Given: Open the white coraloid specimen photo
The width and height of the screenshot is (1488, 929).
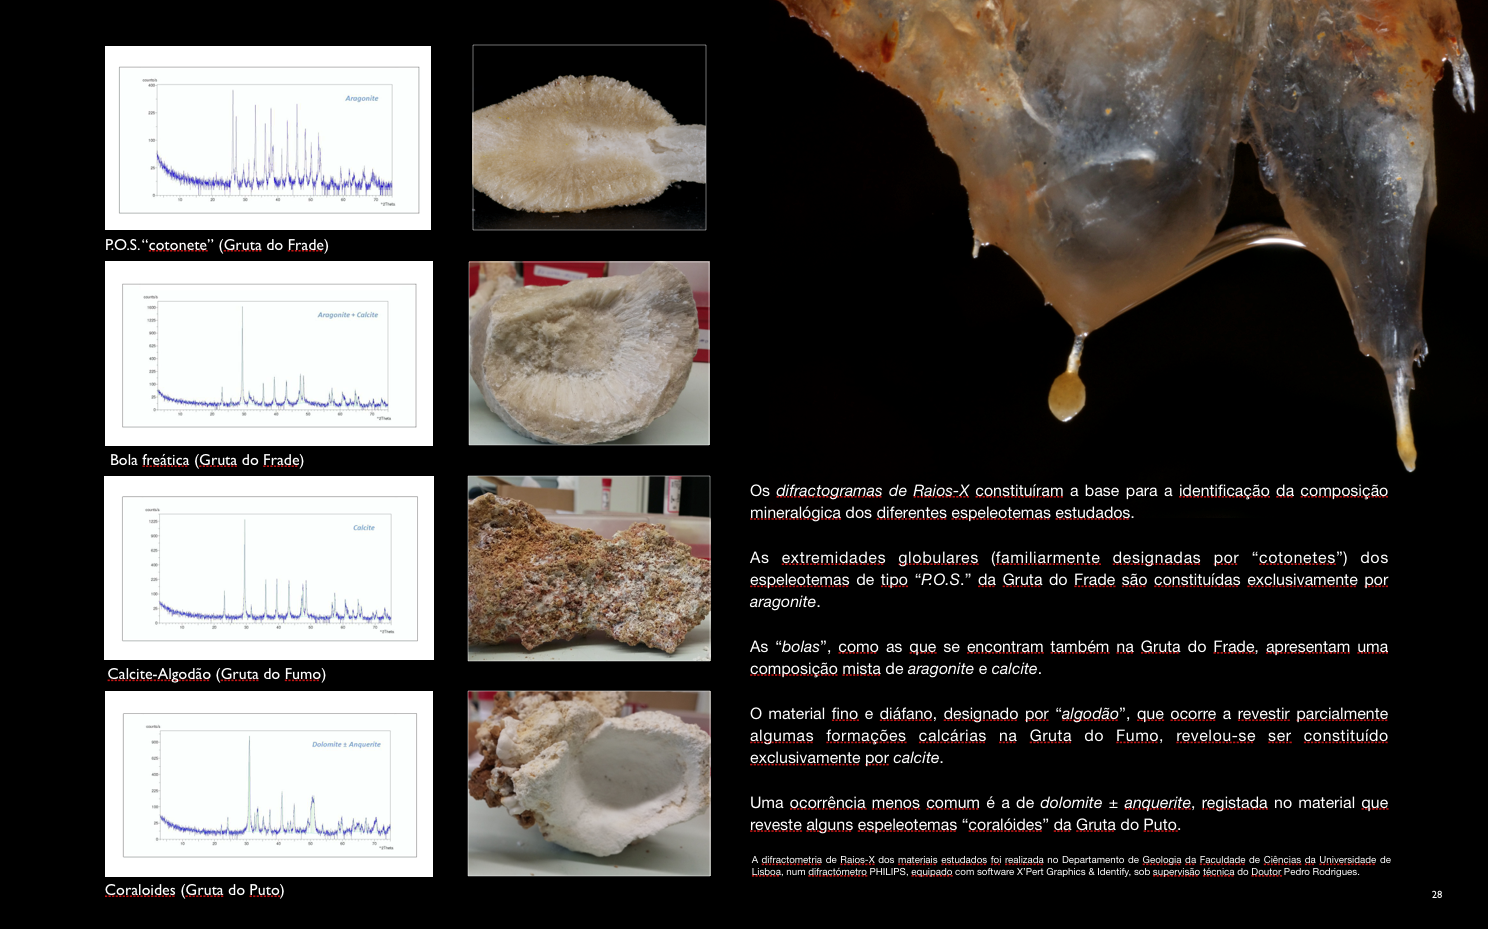Looking at the screenshot, I should [x=588, y=782].
